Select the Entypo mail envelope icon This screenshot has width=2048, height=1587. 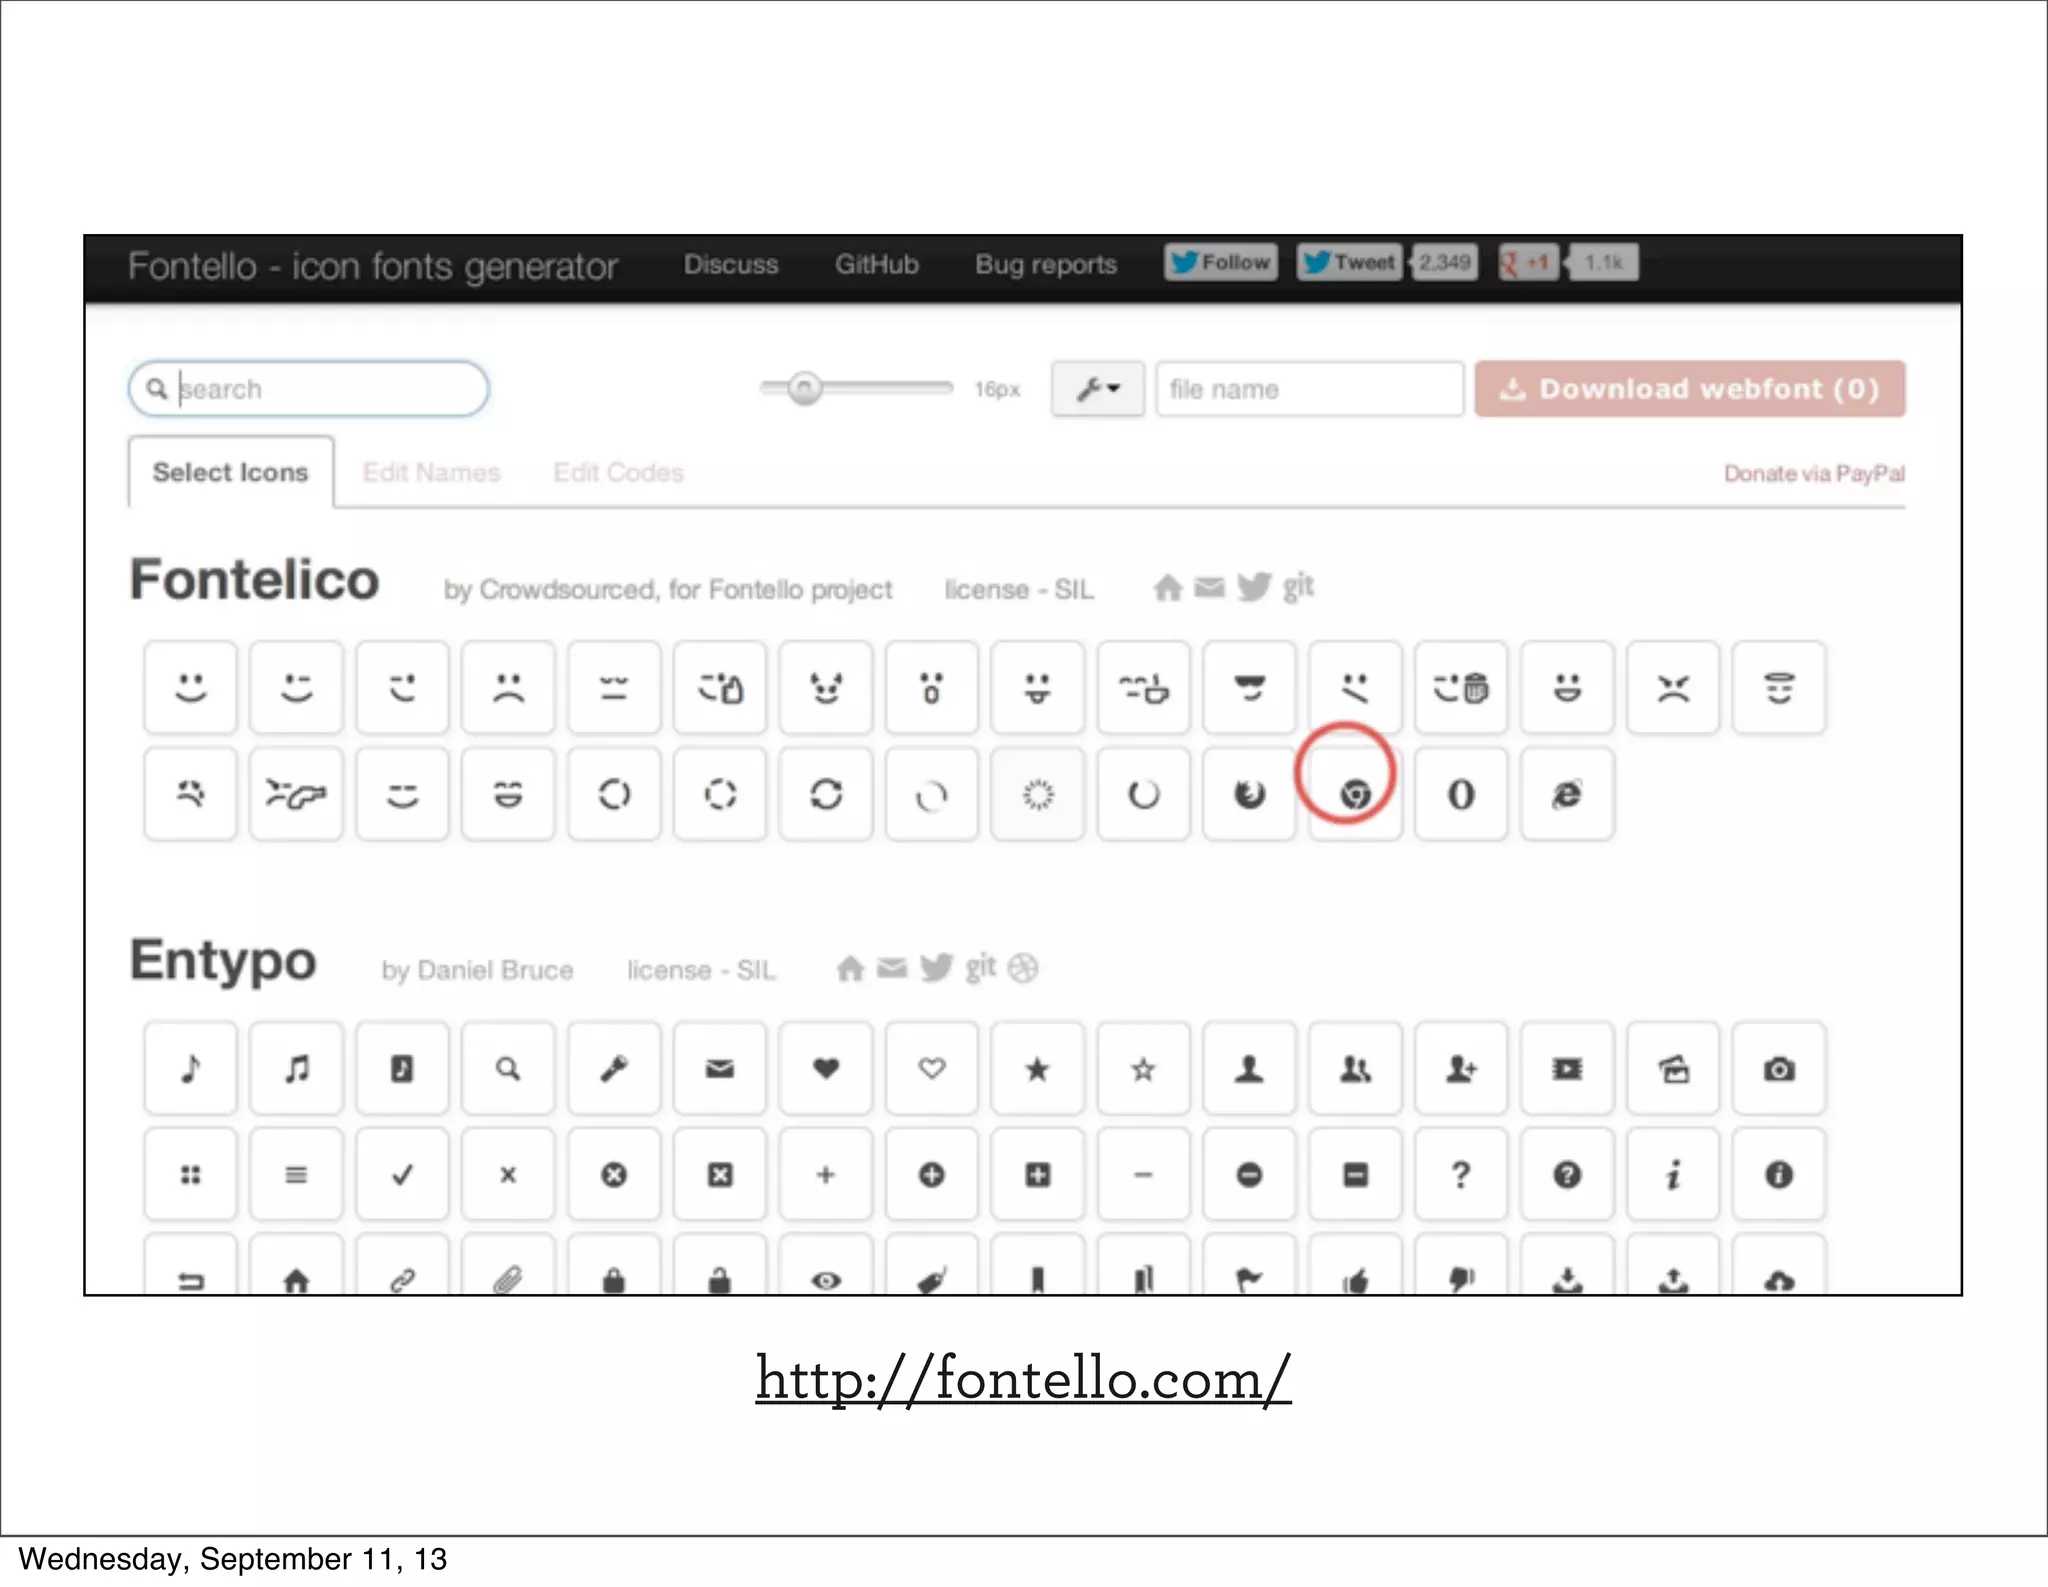(720, 1069)
